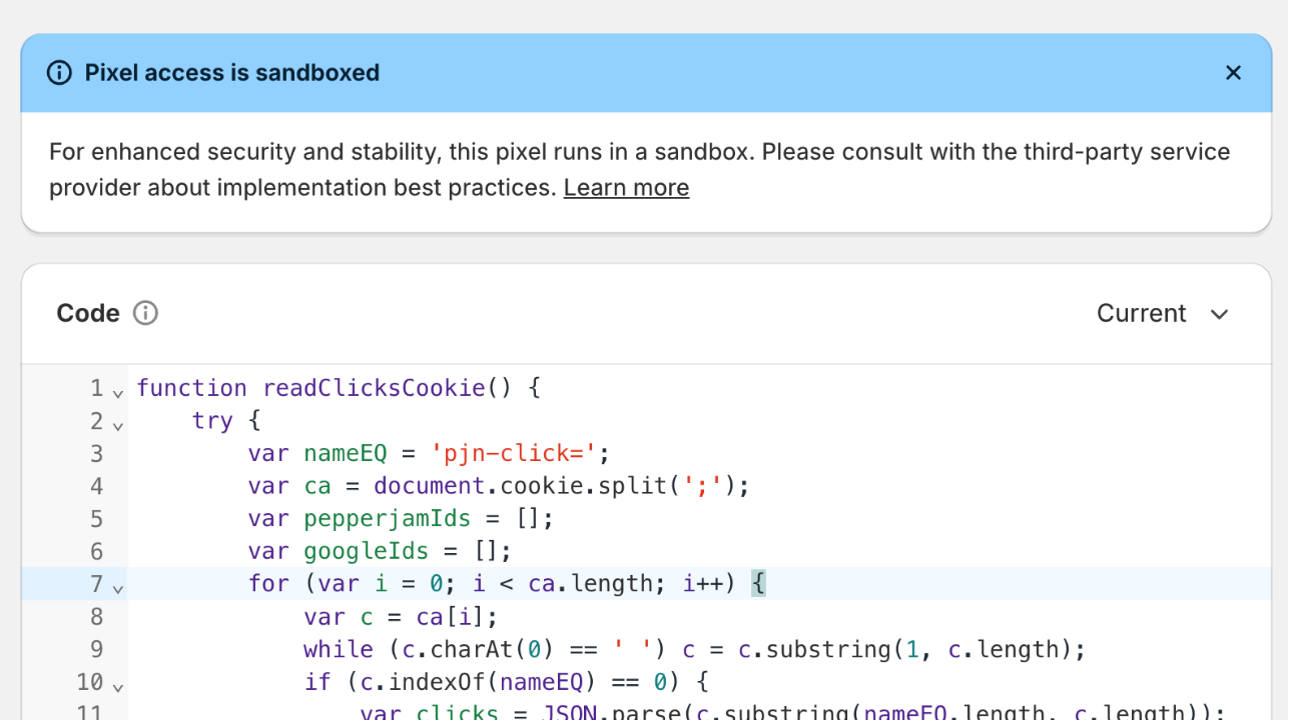Image resolution: width=1292 pixels, height=724 pixels.
Task: Click the 'Code' section heading
Action: tap(88, 313)
